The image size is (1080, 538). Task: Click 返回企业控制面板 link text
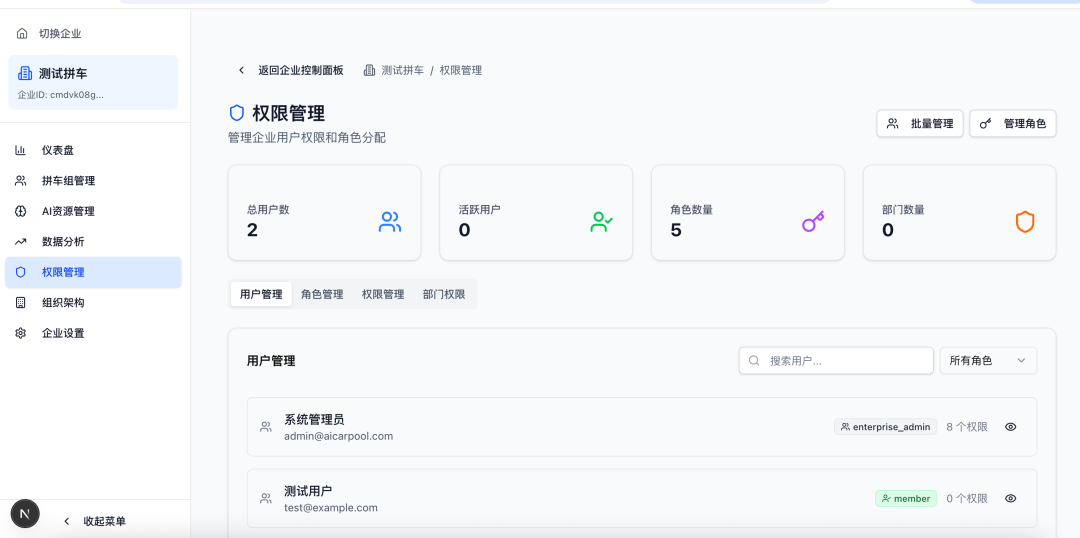(300, 70)
